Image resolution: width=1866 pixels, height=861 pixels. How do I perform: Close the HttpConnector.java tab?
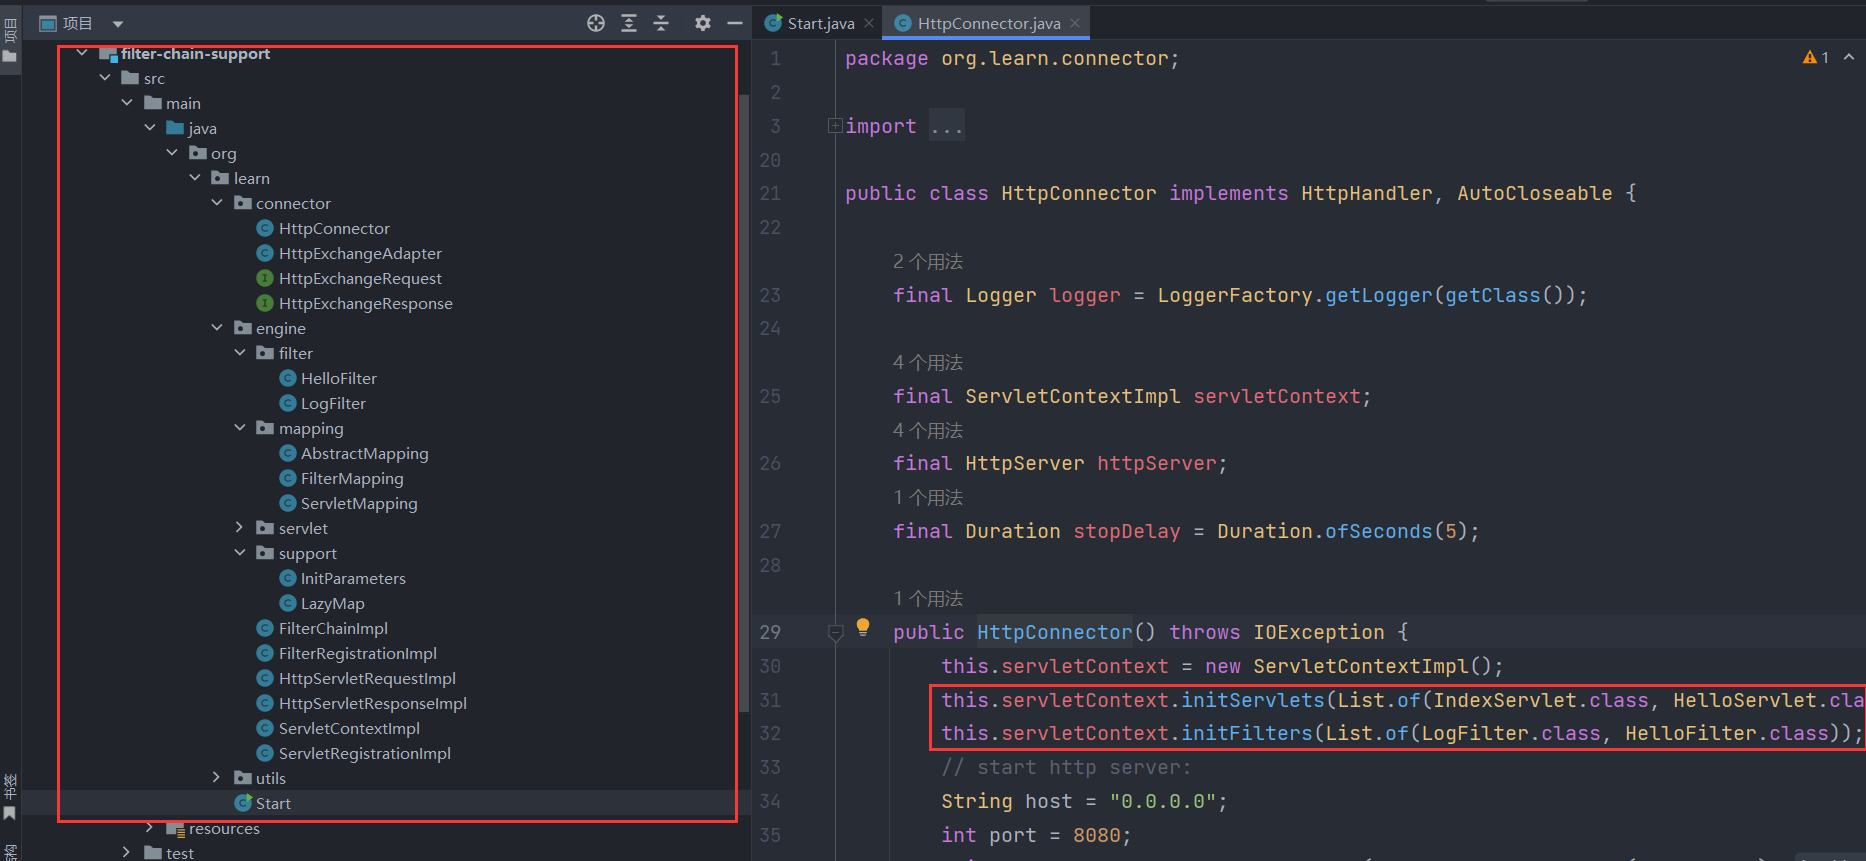(1075, 23)
